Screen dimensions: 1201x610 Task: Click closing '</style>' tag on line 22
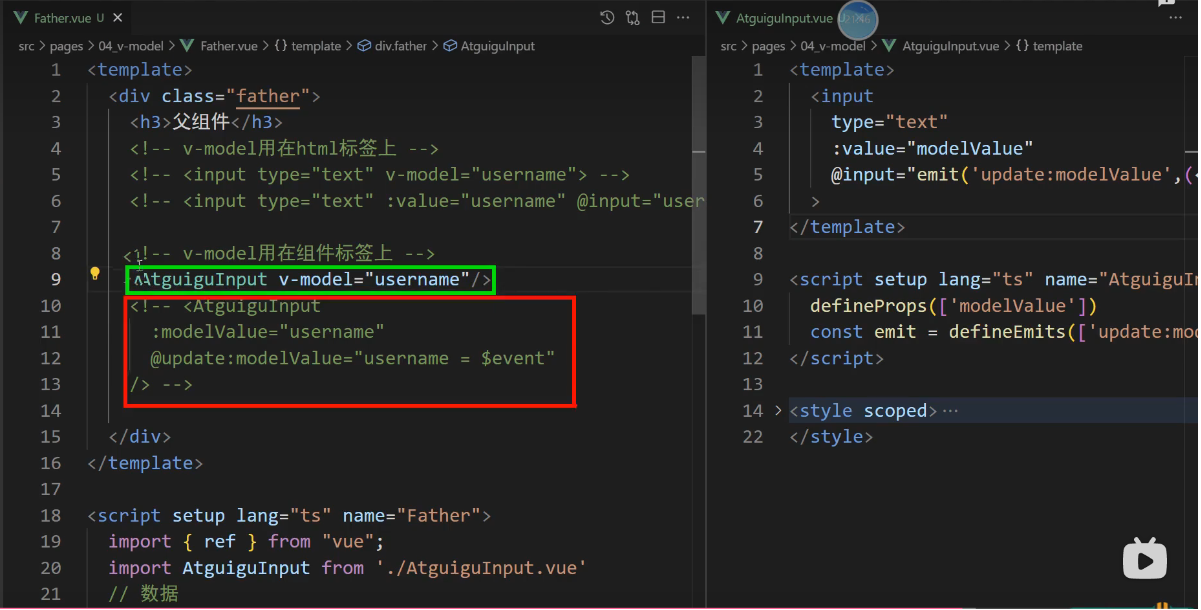(831, 437)
